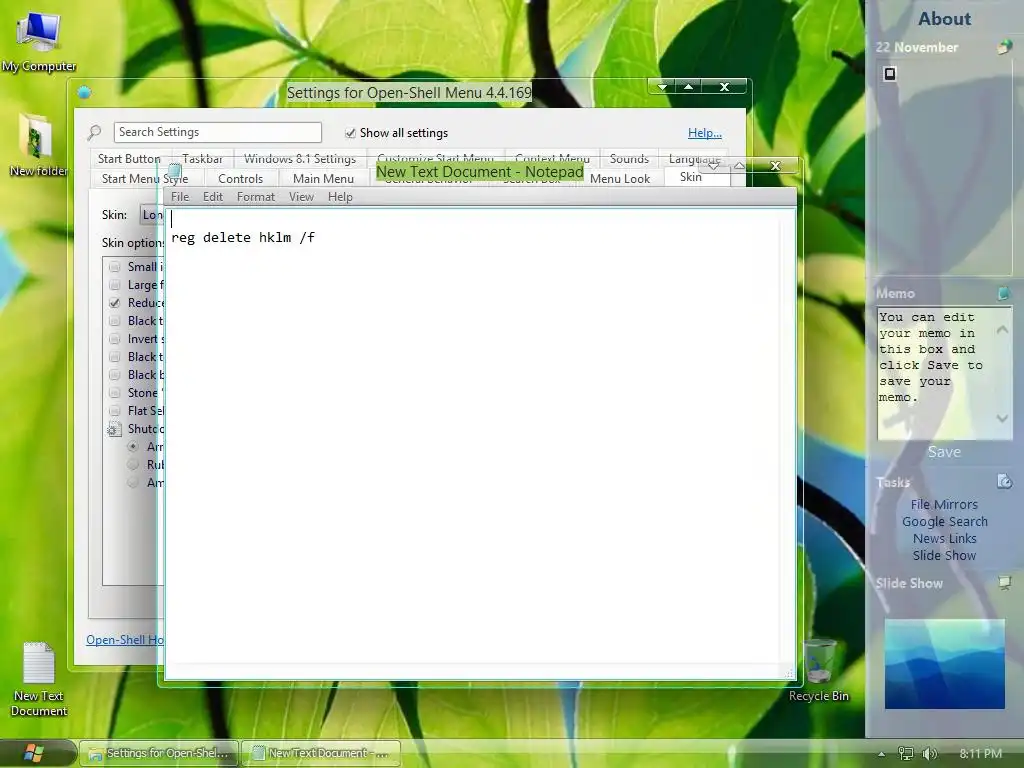Image resolution: width=1024 pixels, height=768 pixels.
Task: Click the 'reg delete hklm /f' text line
Action: [243, 238]
